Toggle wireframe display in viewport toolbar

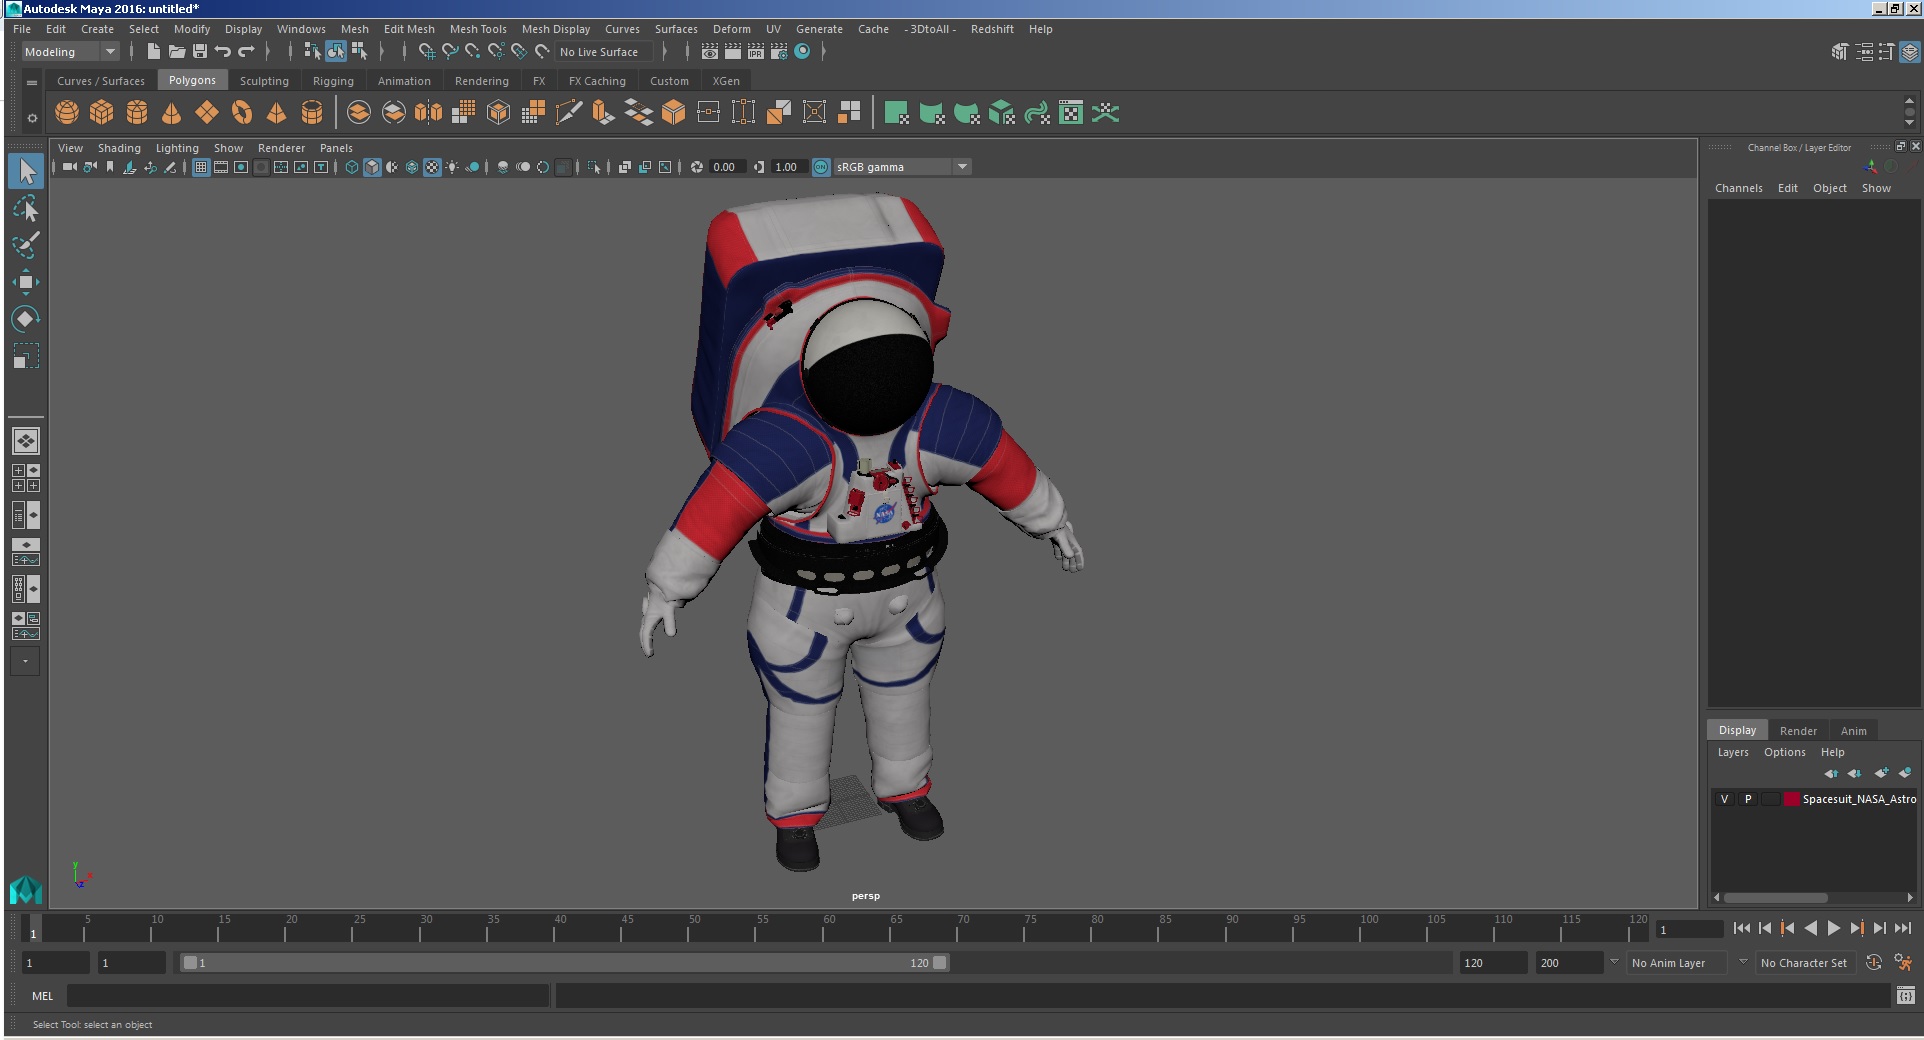[x=352, y=167]
